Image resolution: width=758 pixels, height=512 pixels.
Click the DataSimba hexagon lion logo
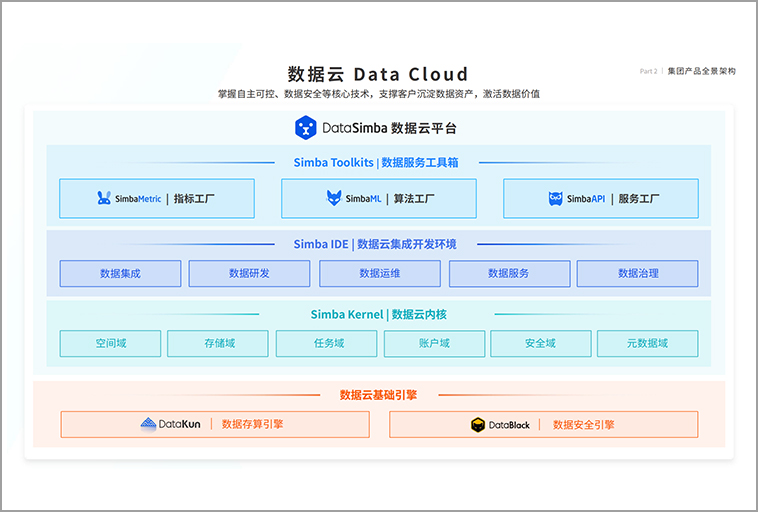pos(306,128)
